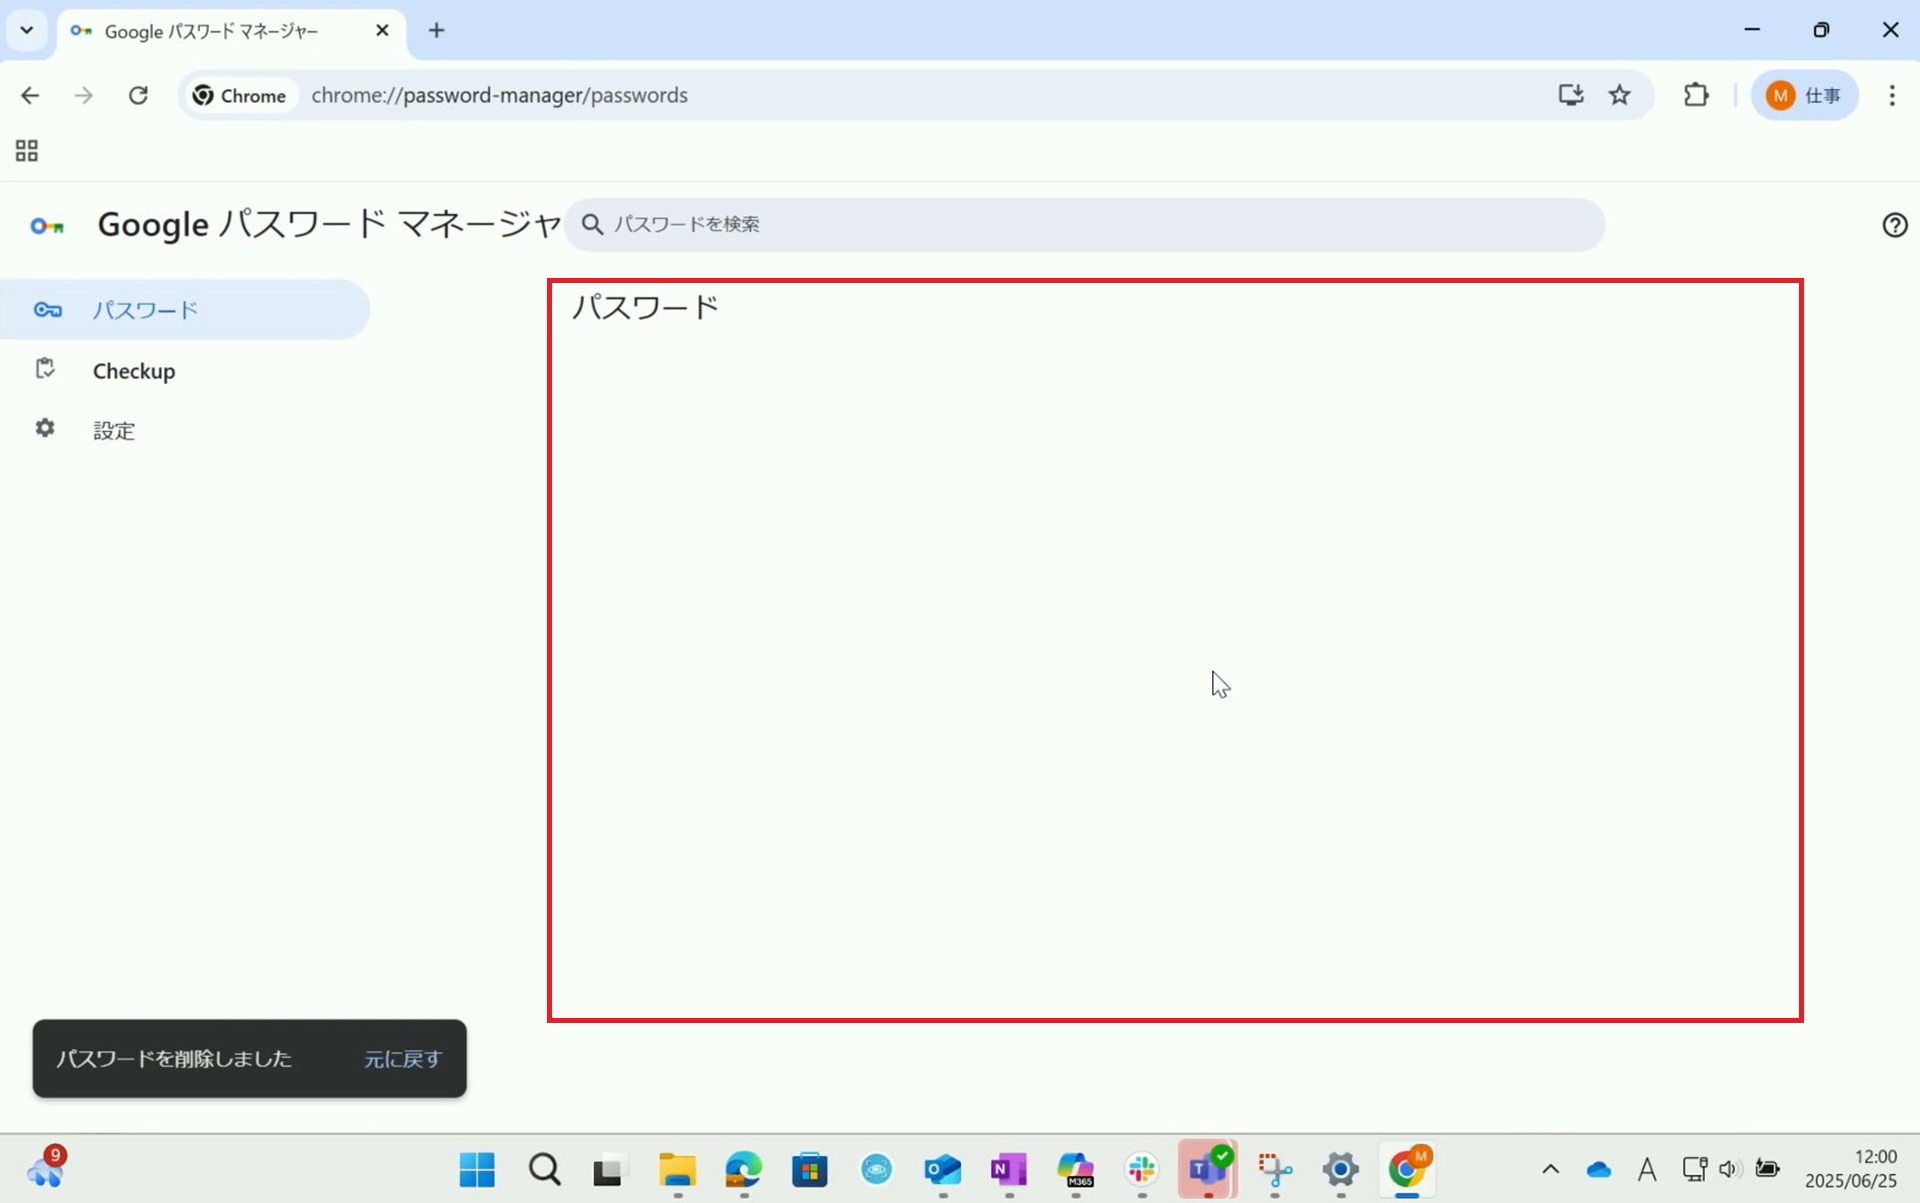The image size is (1920, 1203).
Task: Bookmark this page with star icon
Action: click(1620, 95)
